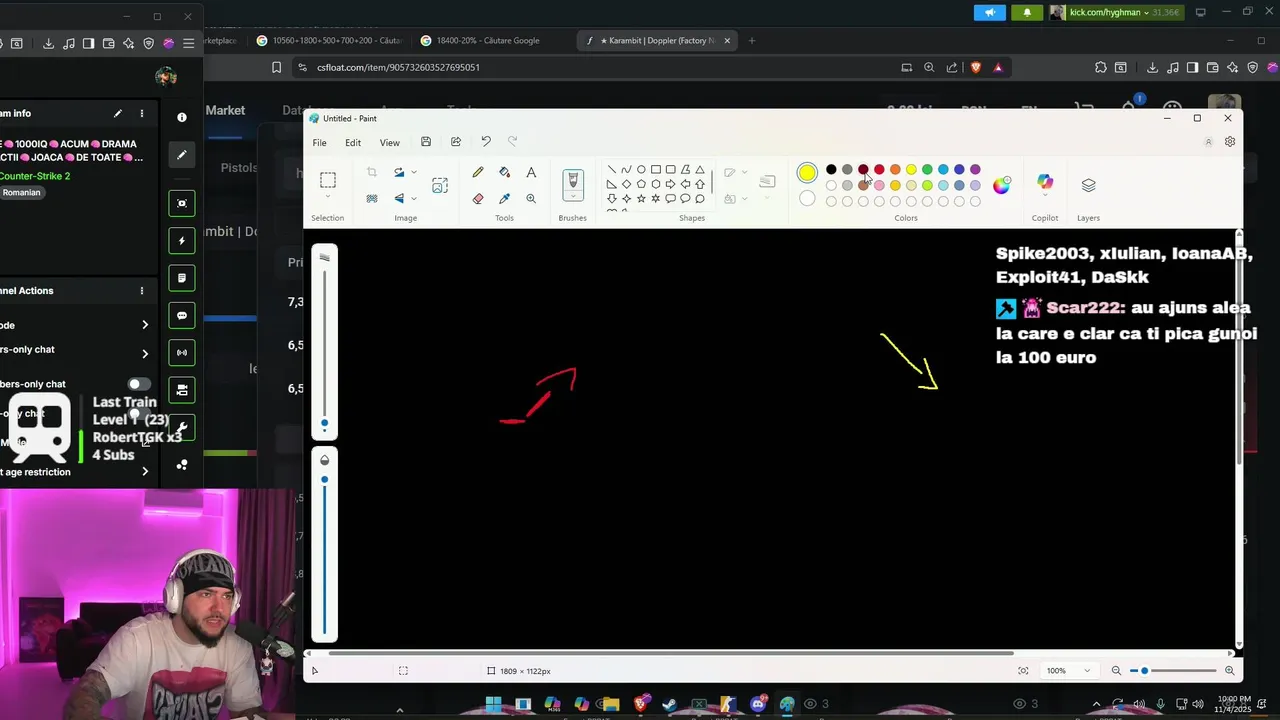Click the Crop icon in Image group
The width and height of the screenshot is (1280, 720).
[x=372, y=173]
